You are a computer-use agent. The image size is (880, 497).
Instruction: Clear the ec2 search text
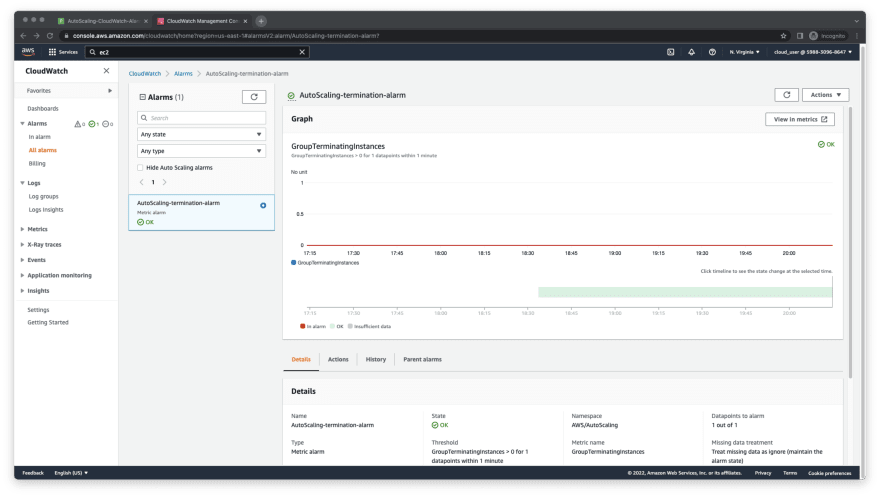click(302, 52)
